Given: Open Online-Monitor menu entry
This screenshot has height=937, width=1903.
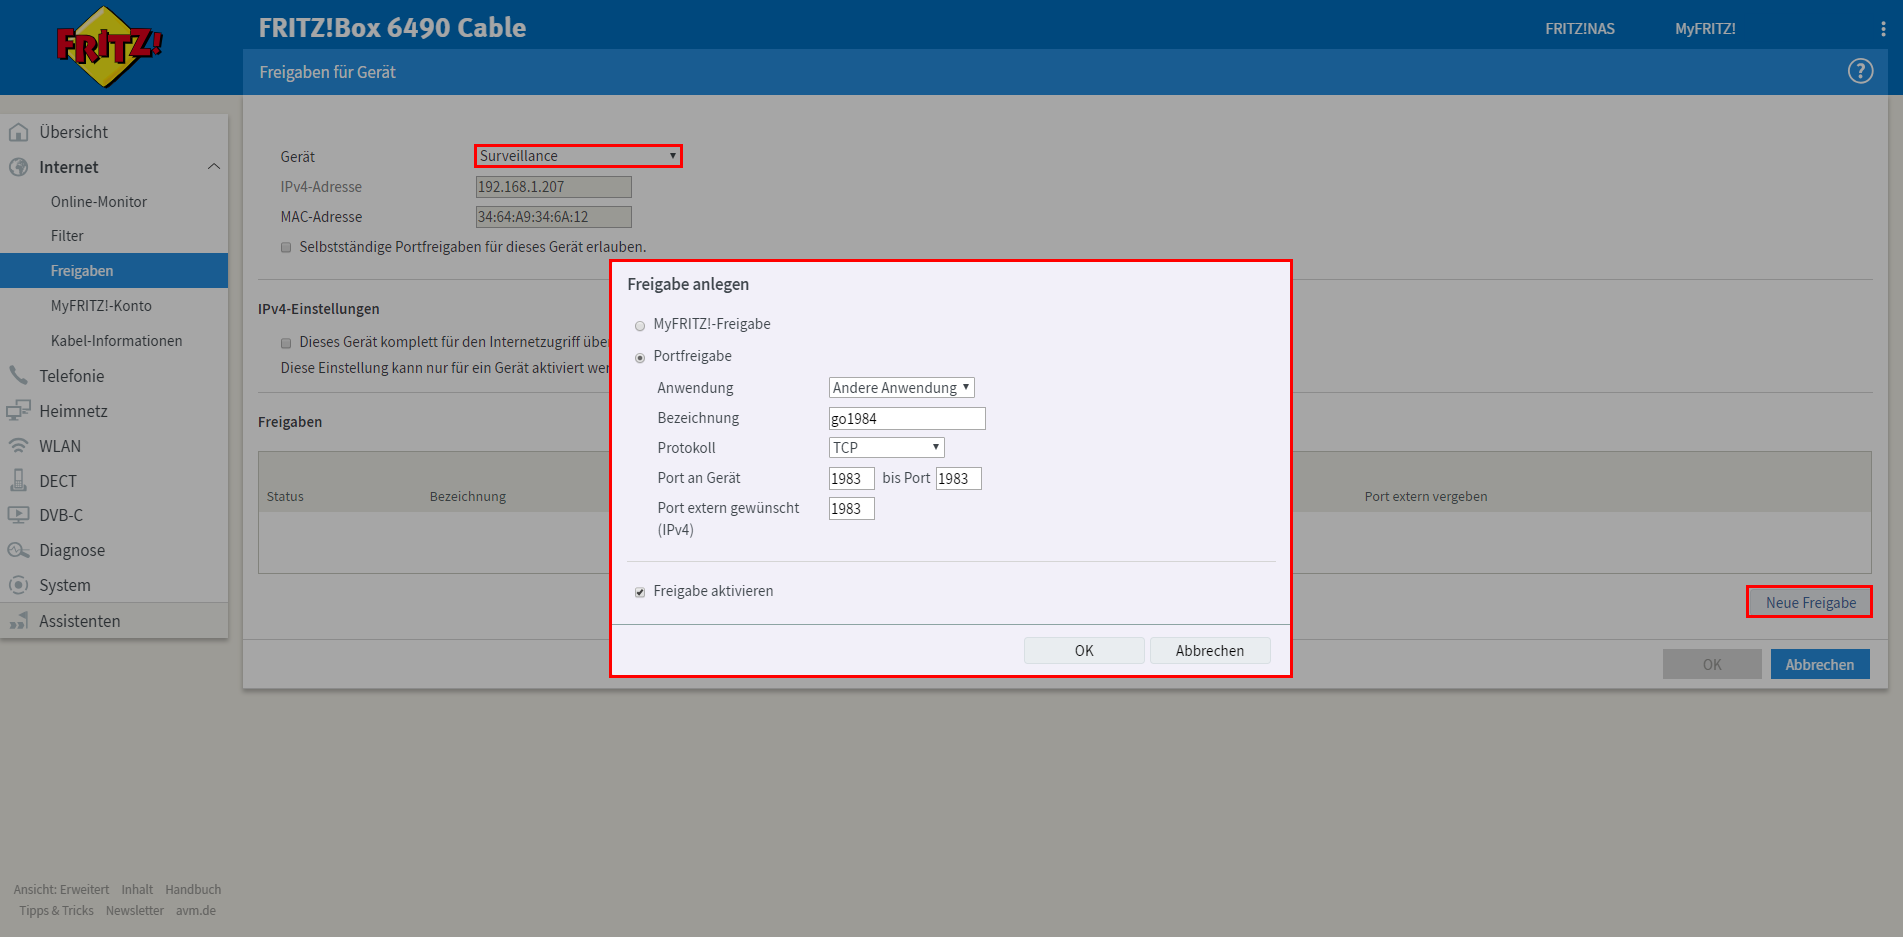Looking at the screenshot, I should pos(99,202).
